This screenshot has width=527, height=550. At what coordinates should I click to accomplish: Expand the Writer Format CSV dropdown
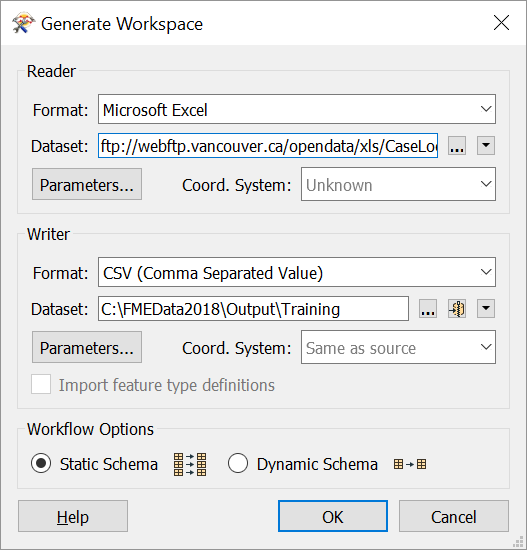(296, 272)
